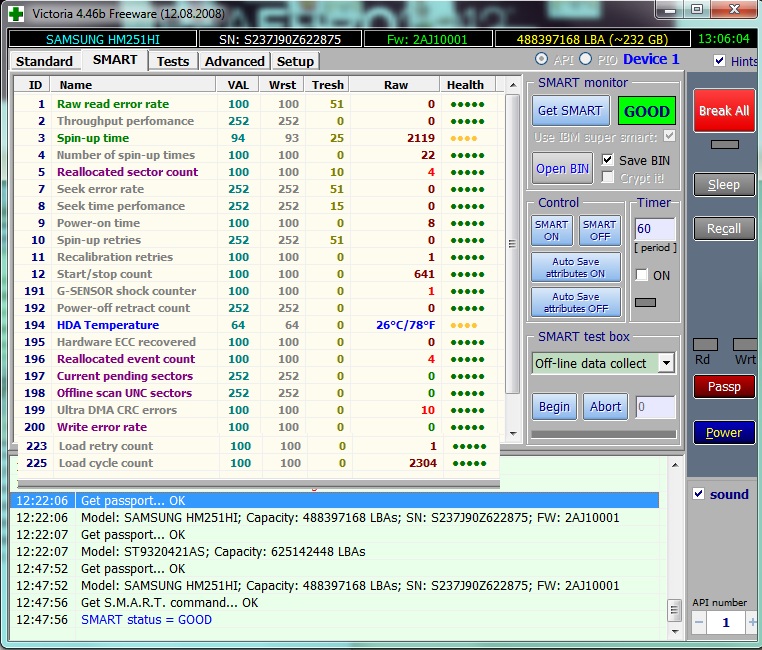Click the SMART ON button

[551, 230]
